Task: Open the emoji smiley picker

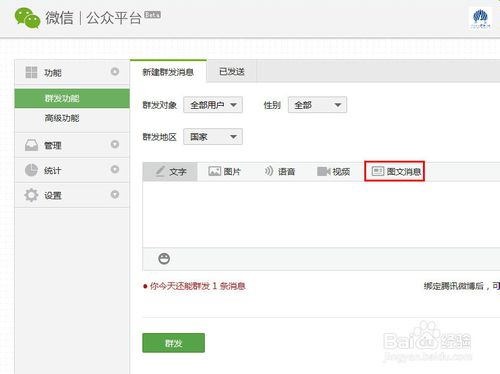Action: pos(164,259)
